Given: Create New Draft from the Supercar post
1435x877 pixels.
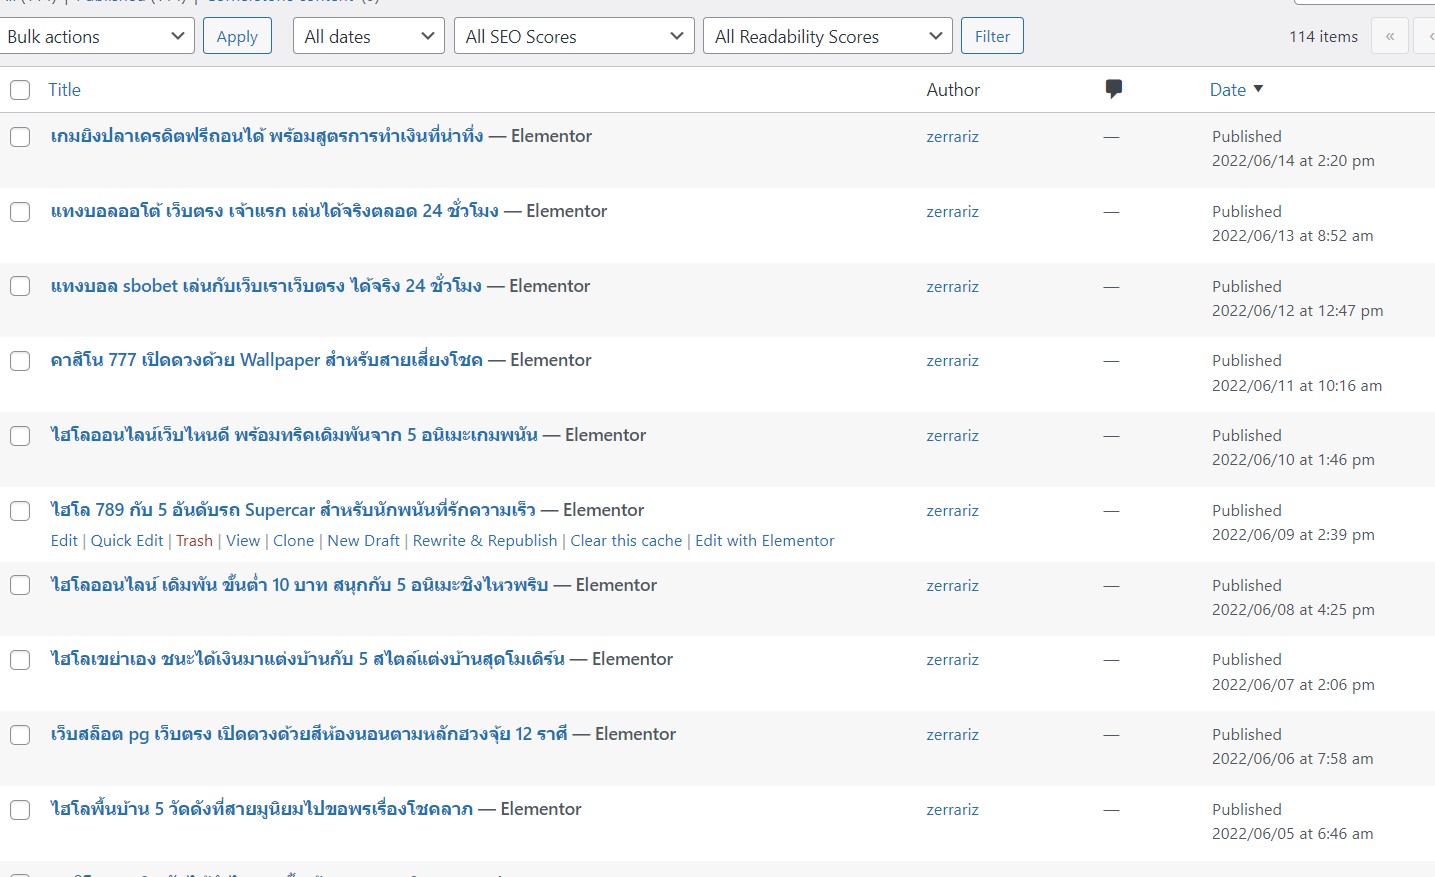Looking at the screenshot, I should [x=363, y=540].
